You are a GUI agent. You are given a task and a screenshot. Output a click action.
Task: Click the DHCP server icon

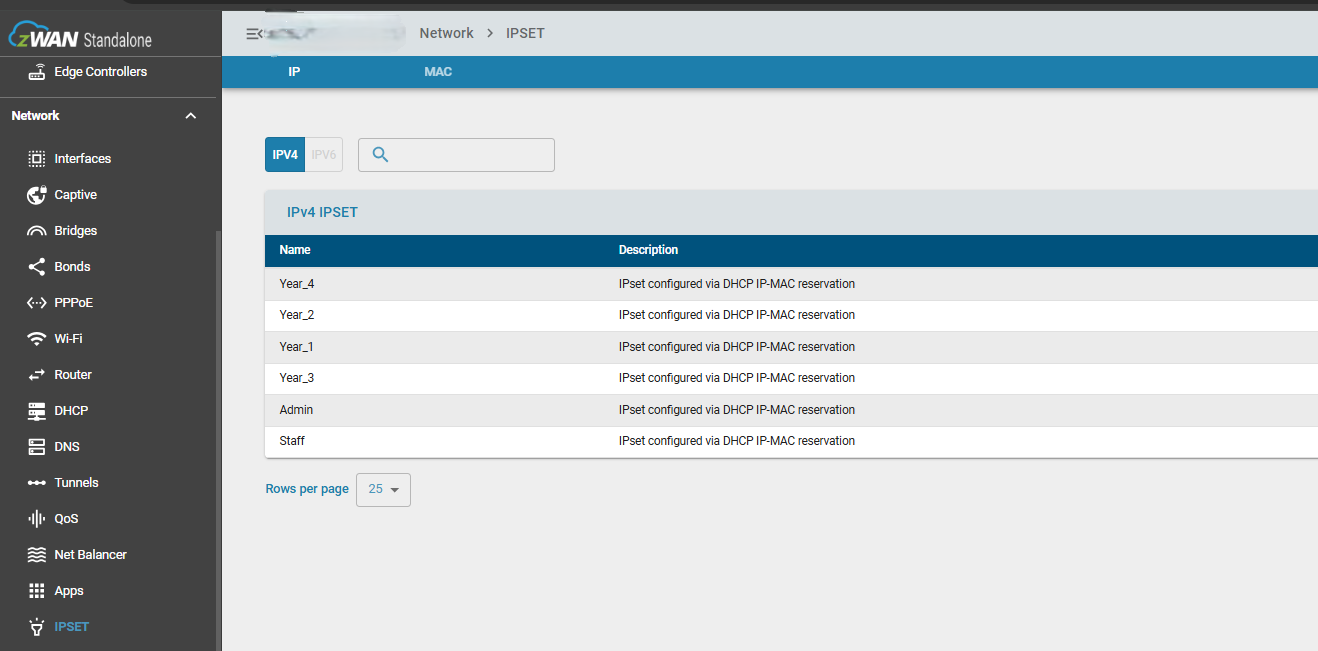37,411
